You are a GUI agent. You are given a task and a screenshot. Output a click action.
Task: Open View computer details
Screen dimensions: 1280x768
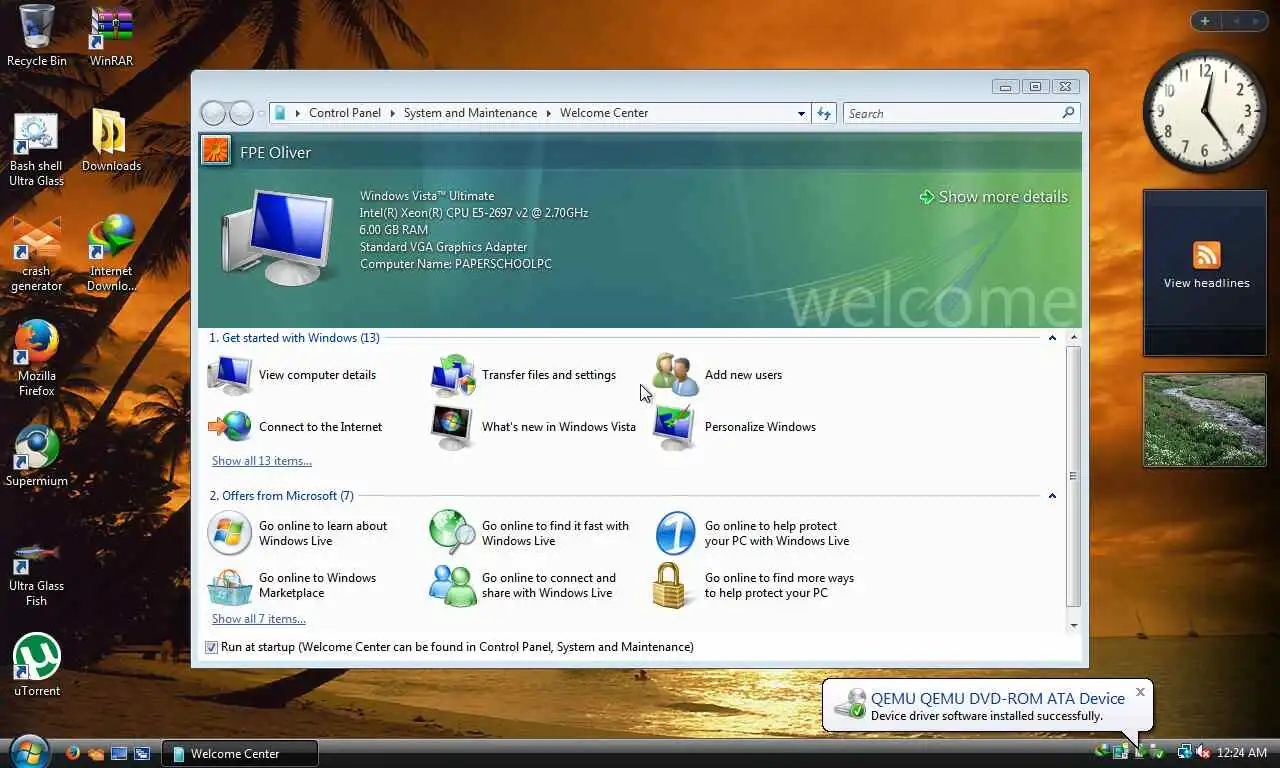(x=292, y=375)
